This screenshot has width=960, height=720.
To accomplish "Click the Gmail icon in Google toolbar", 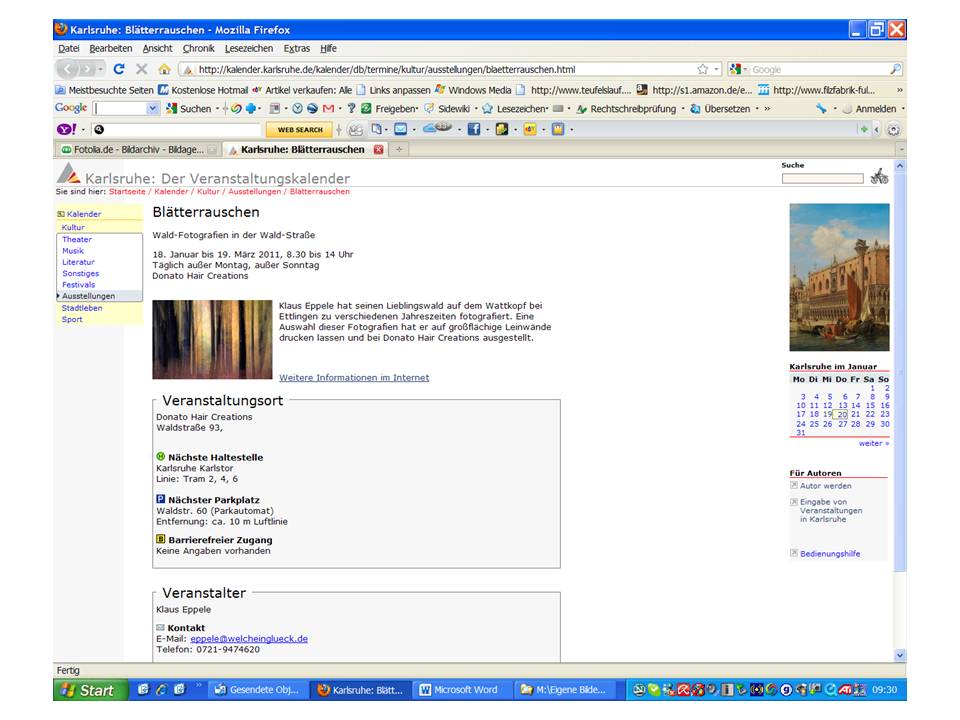I will coord(328,108).
